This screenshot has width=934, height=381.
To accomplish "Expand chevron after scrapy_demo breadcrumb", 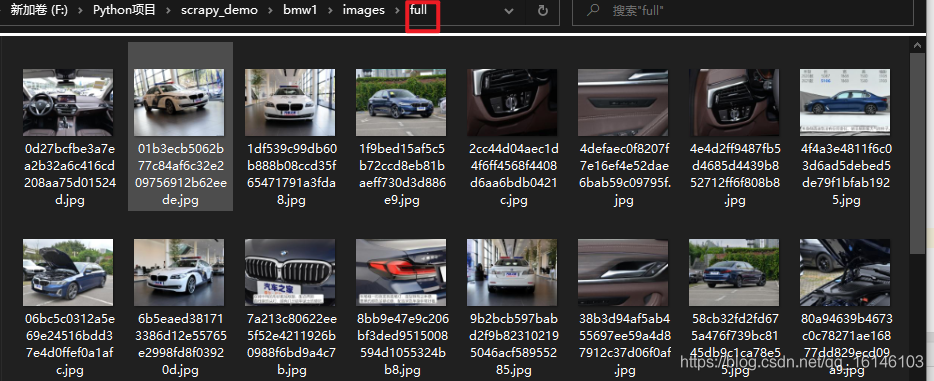I will 271,11.
